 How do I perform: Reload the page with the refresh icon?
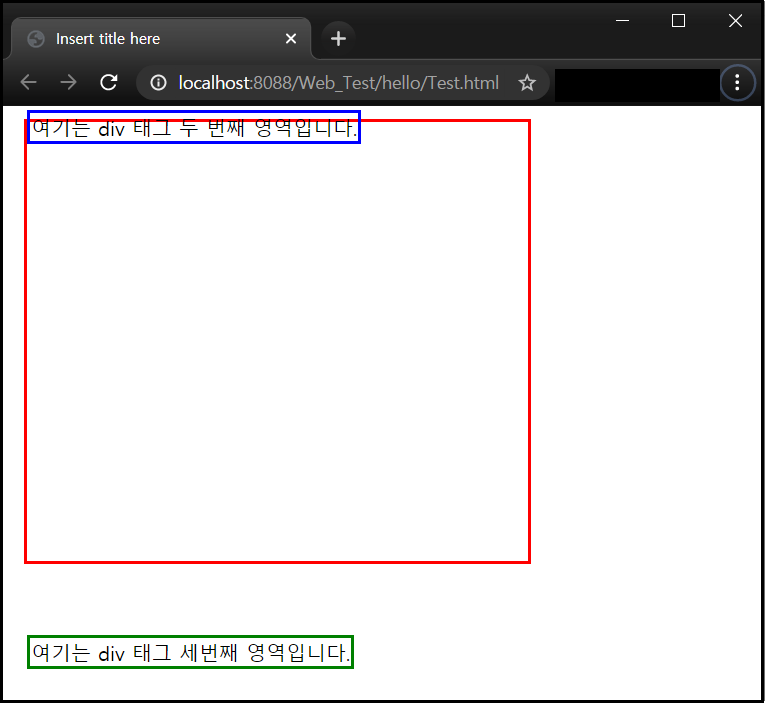click(x=109, y=82)
